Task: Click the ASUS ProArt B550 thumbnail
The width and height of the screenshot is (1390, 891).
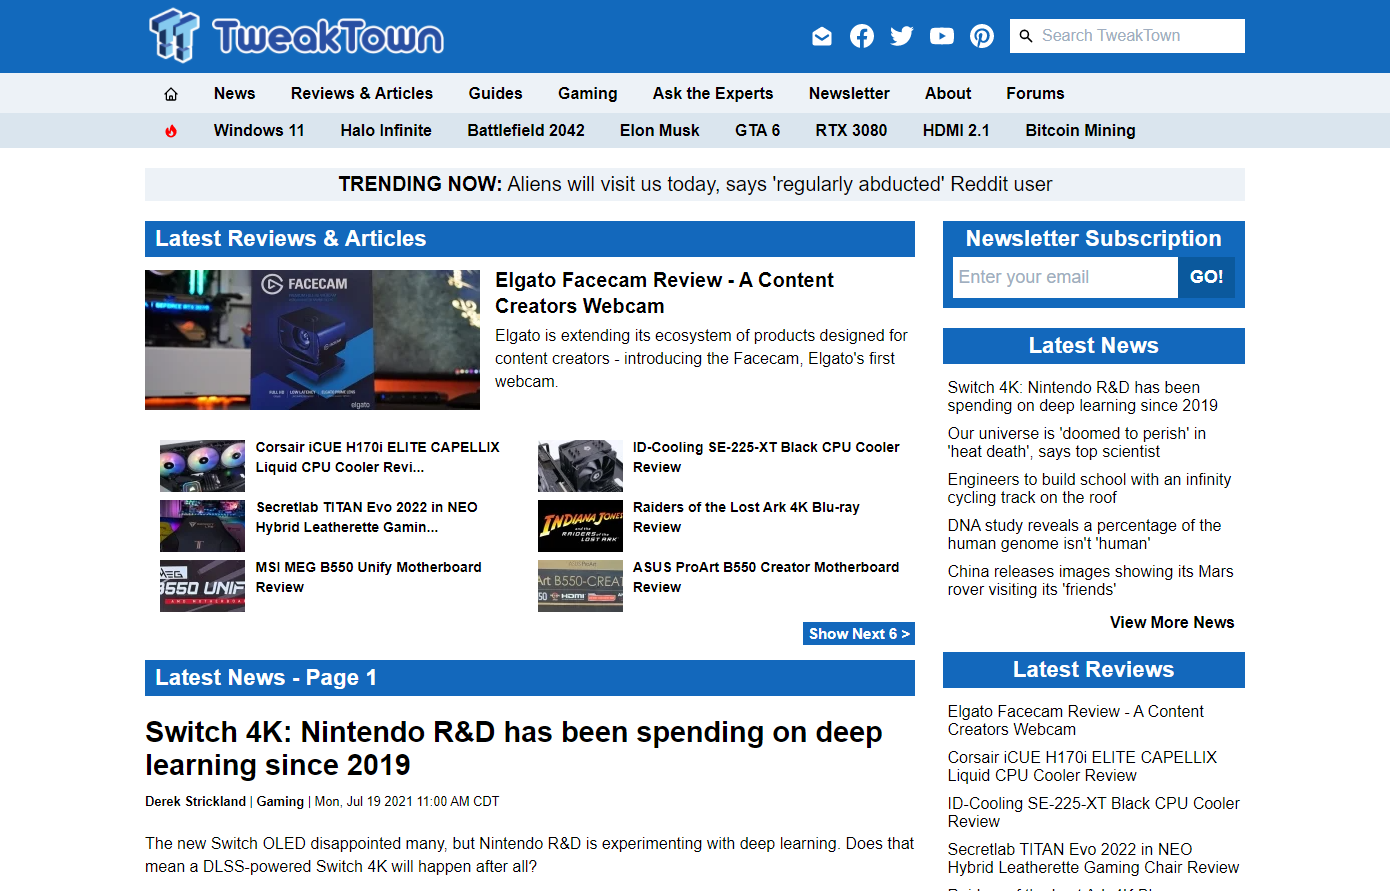Action: pyautogui.click(x=580, y=586)
